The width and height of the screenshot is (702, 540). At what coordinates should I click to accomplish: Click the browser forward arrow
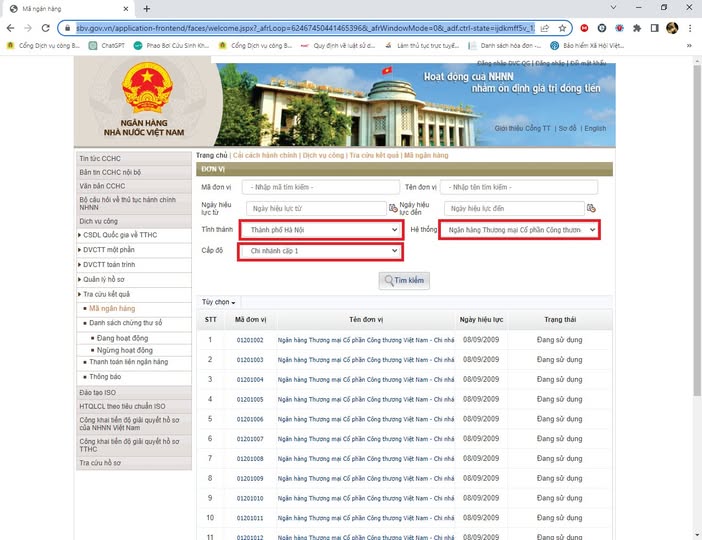click(28, 28)
